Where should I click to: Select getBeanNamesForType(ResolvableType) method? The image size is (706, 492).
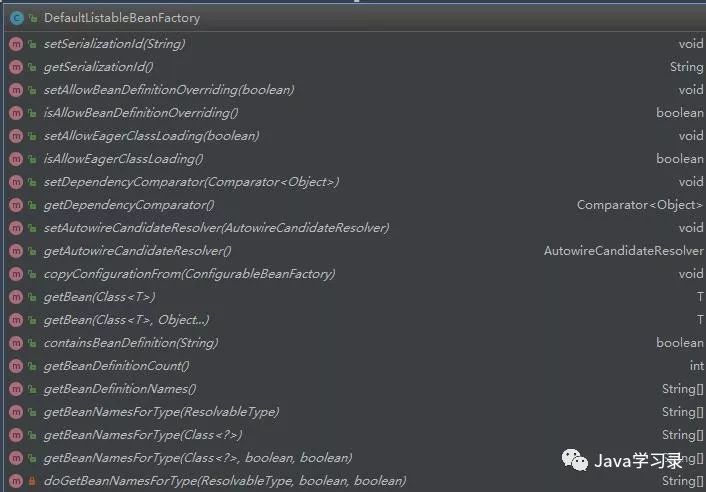[162, 412]
